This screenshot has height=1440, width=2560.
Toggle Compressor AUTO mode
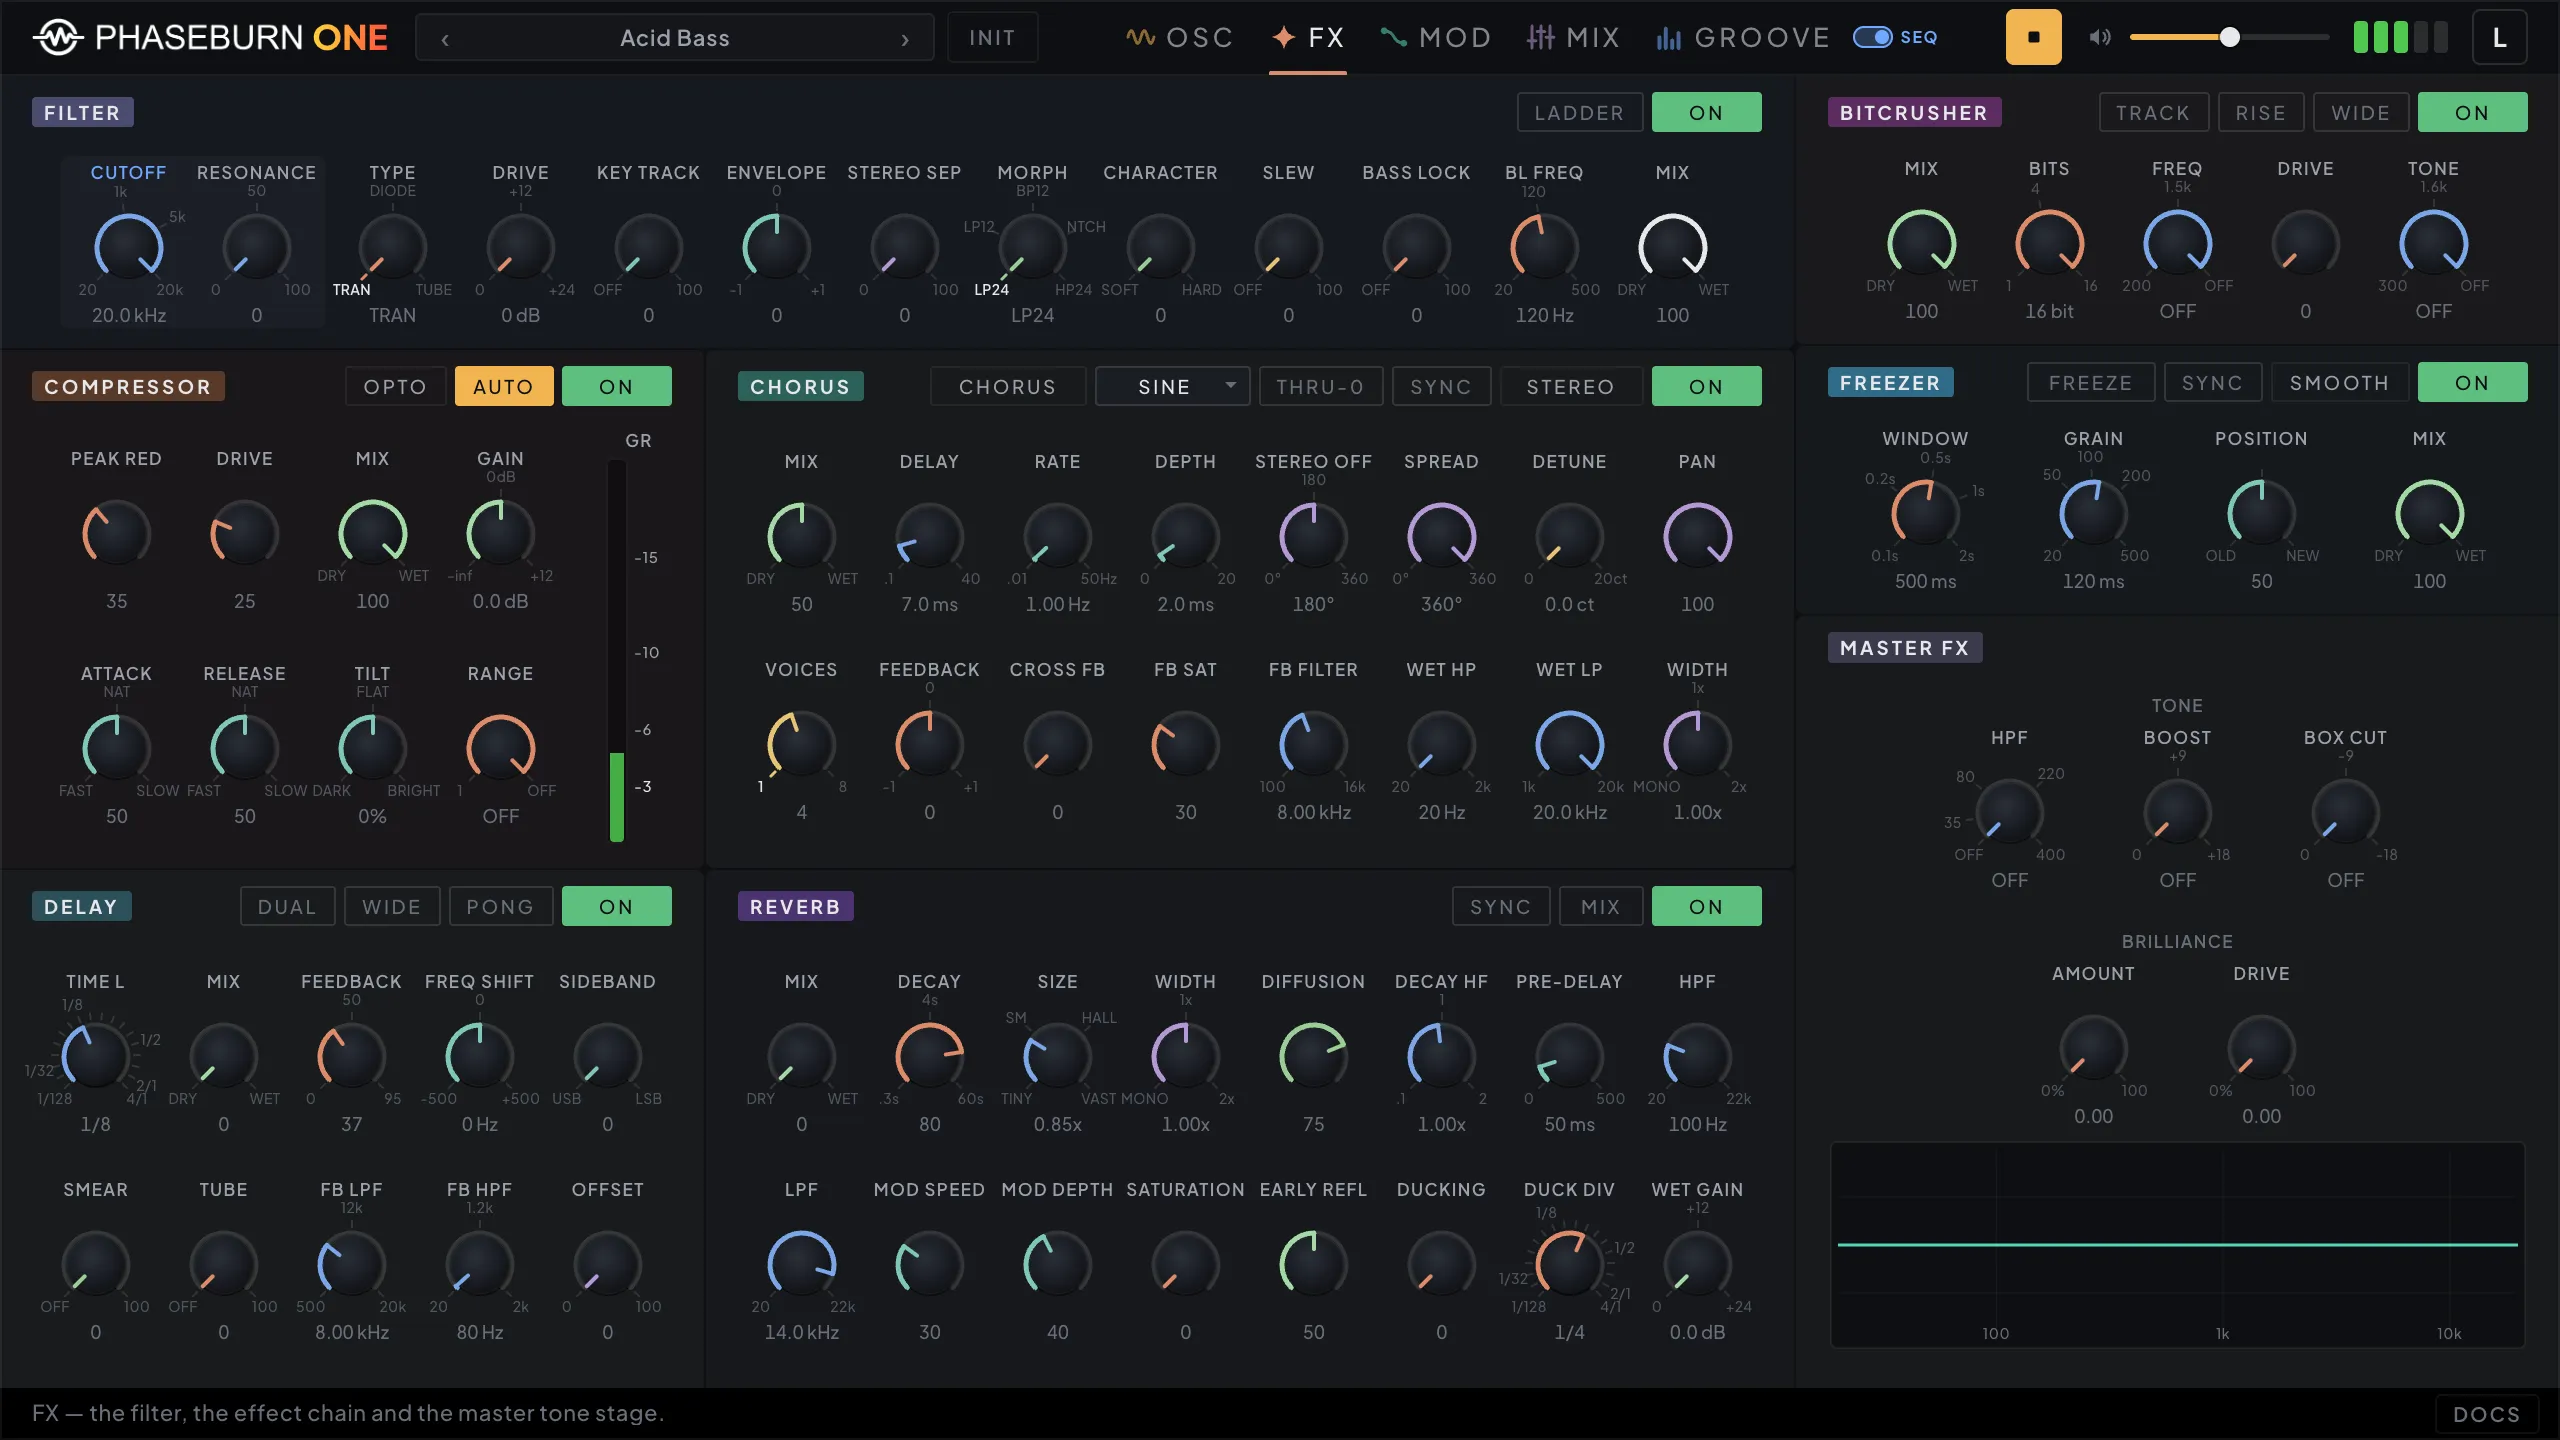coord(504,387)
